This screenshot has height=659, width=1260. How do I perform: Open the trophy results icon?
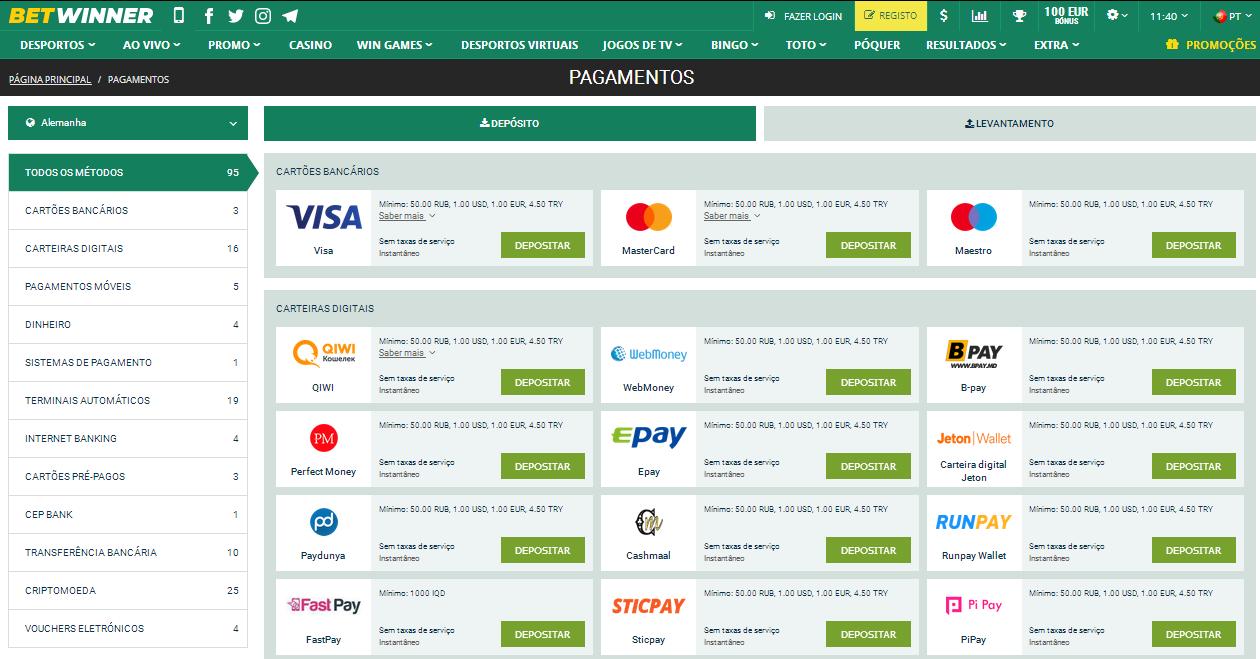coord(1019,16)
